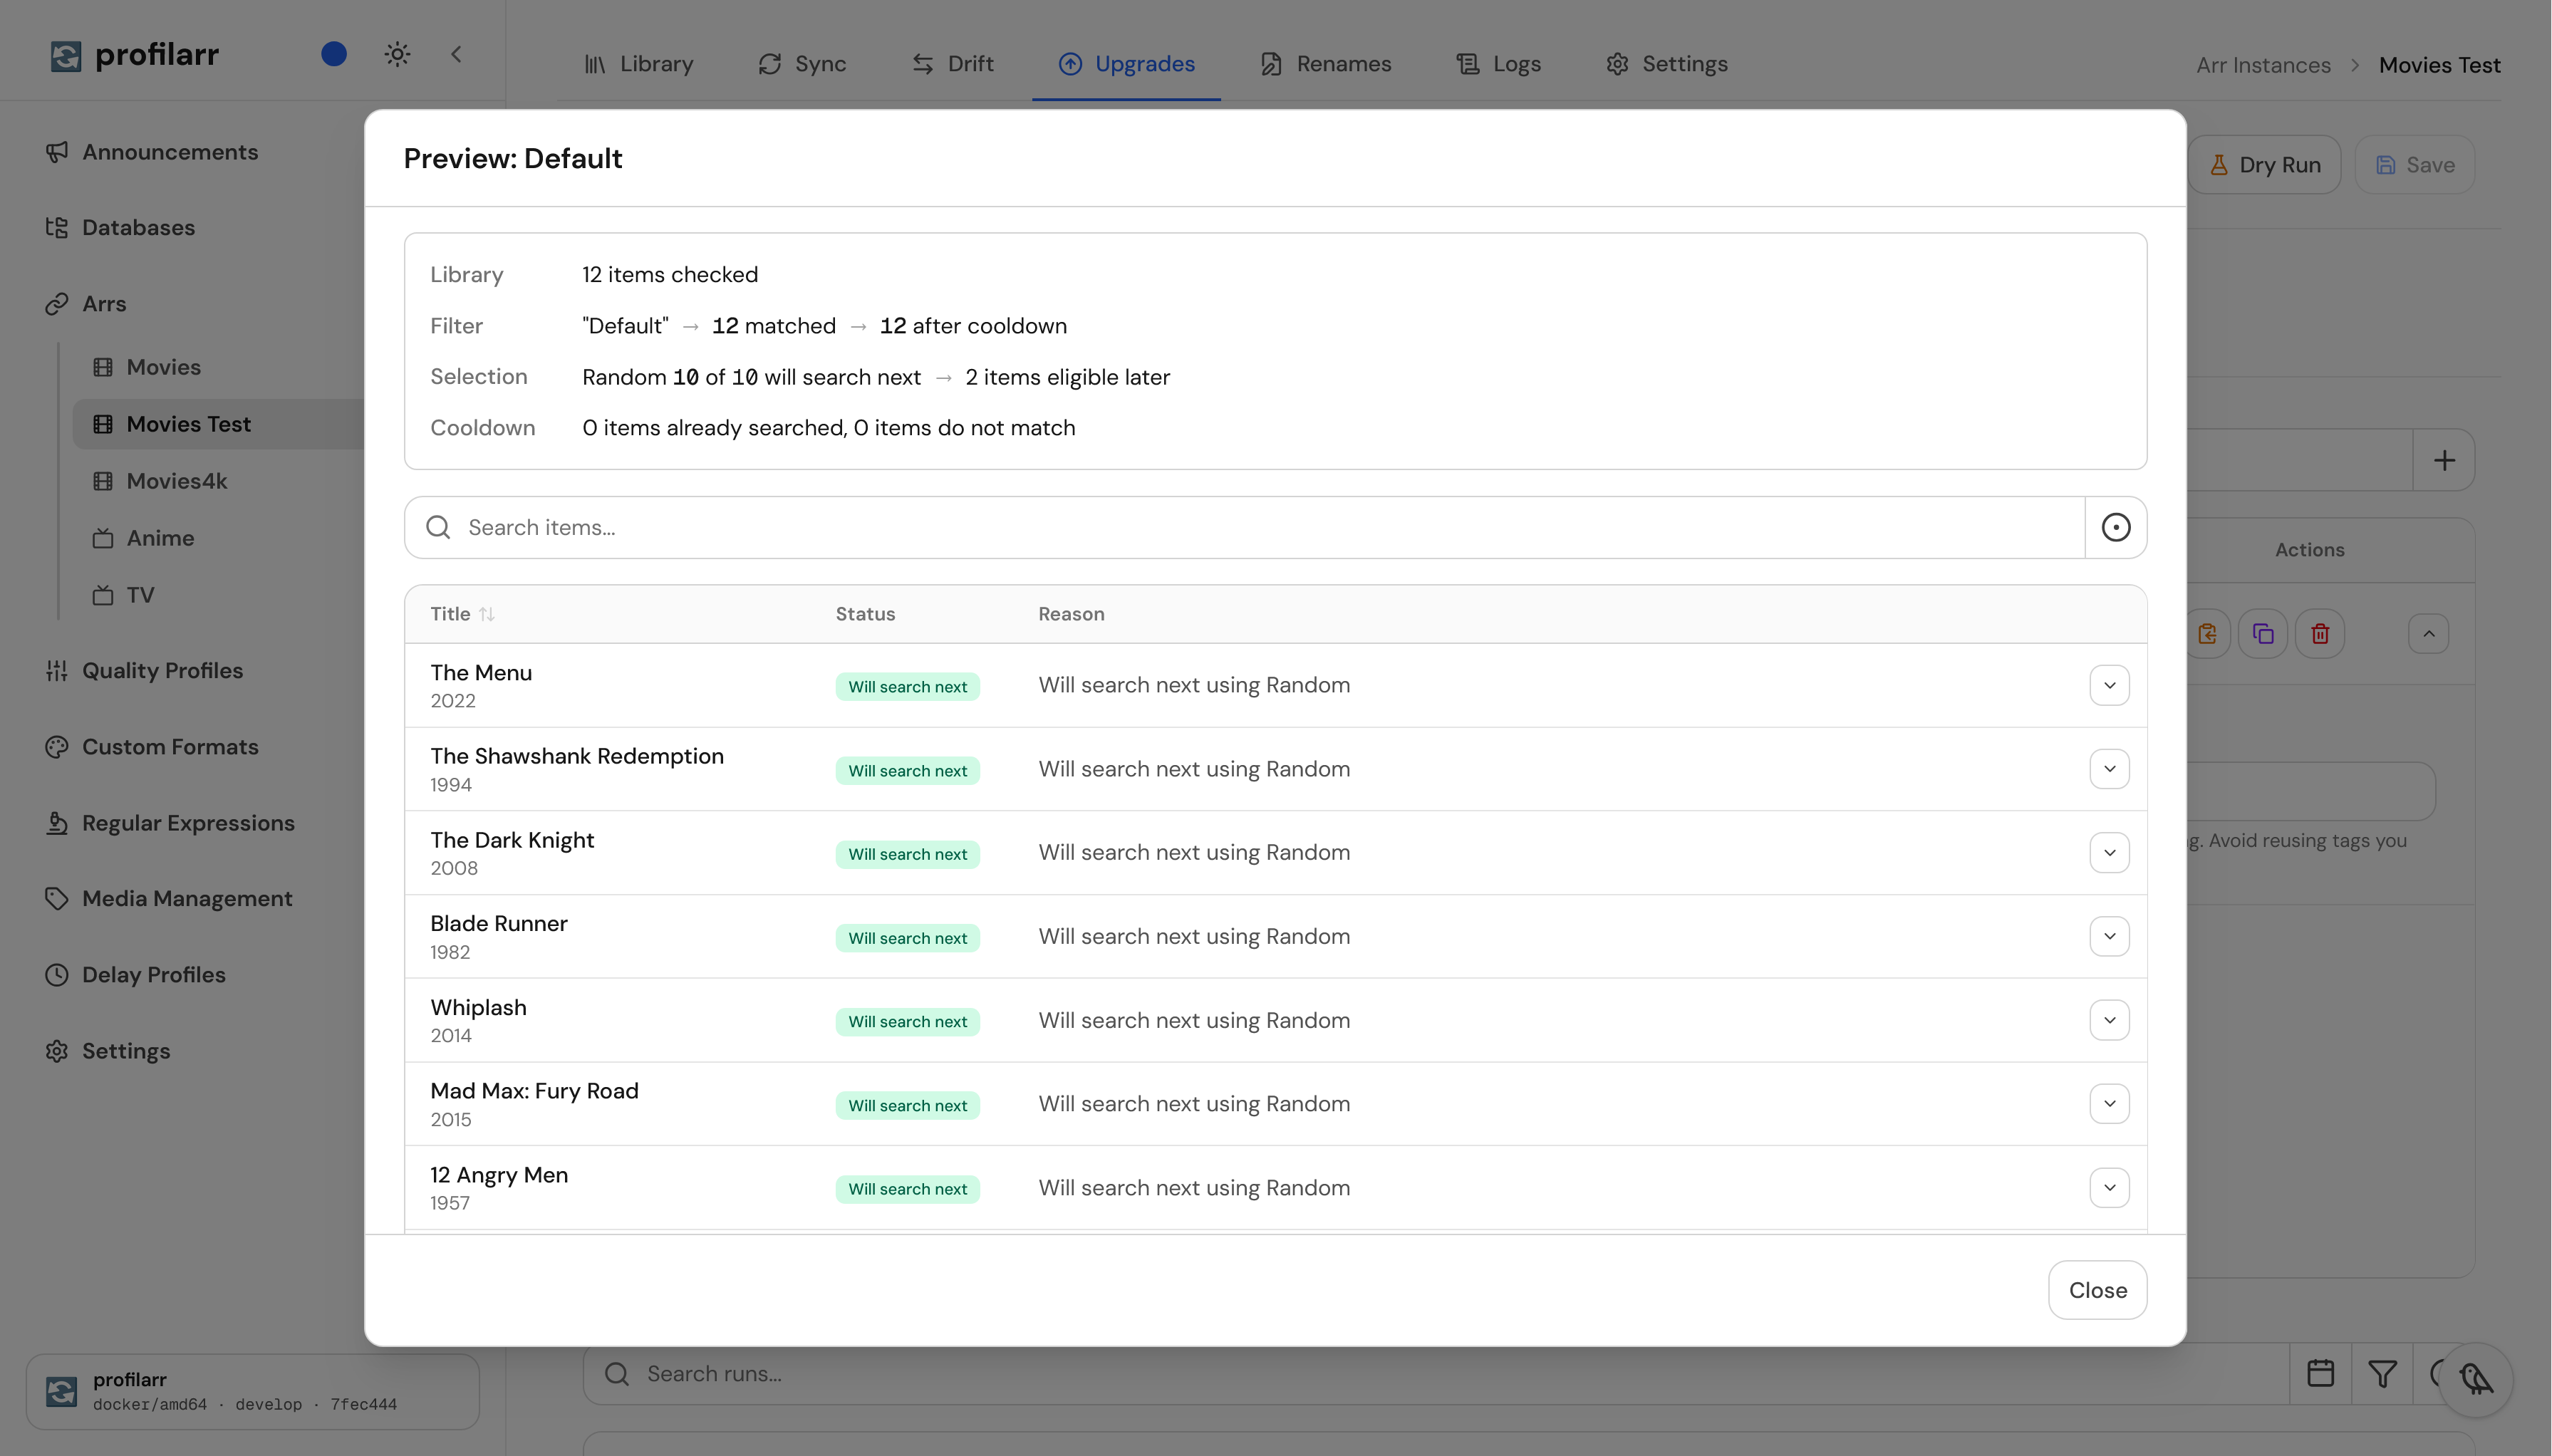2552x1456 pixels.
Task: Open the calendar date filter icon
Action: click(x=2320, y=1374)
